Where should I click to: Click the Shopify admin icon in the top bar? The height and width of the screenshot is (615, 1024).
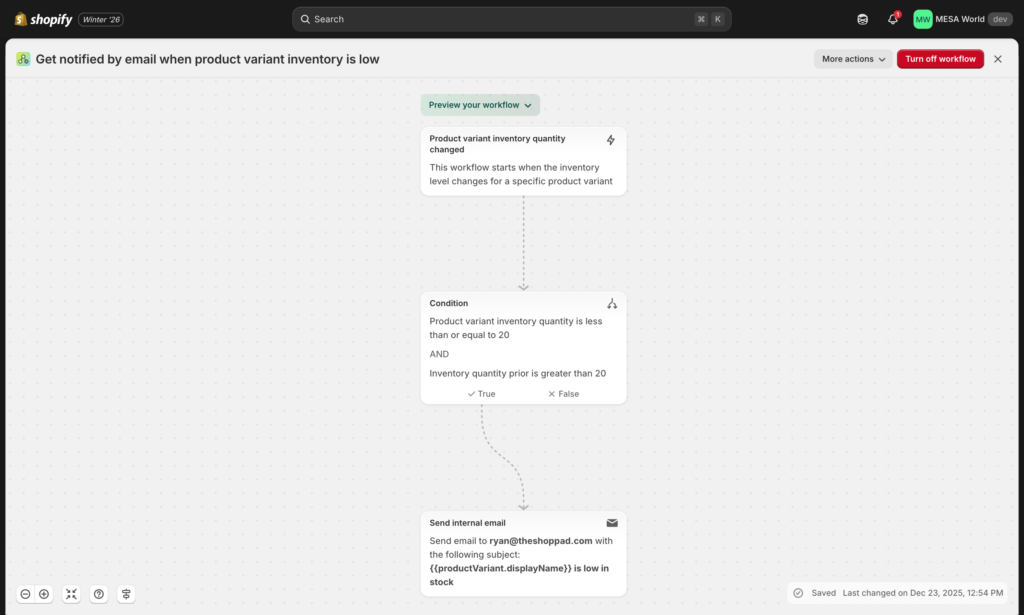[861, 18]
